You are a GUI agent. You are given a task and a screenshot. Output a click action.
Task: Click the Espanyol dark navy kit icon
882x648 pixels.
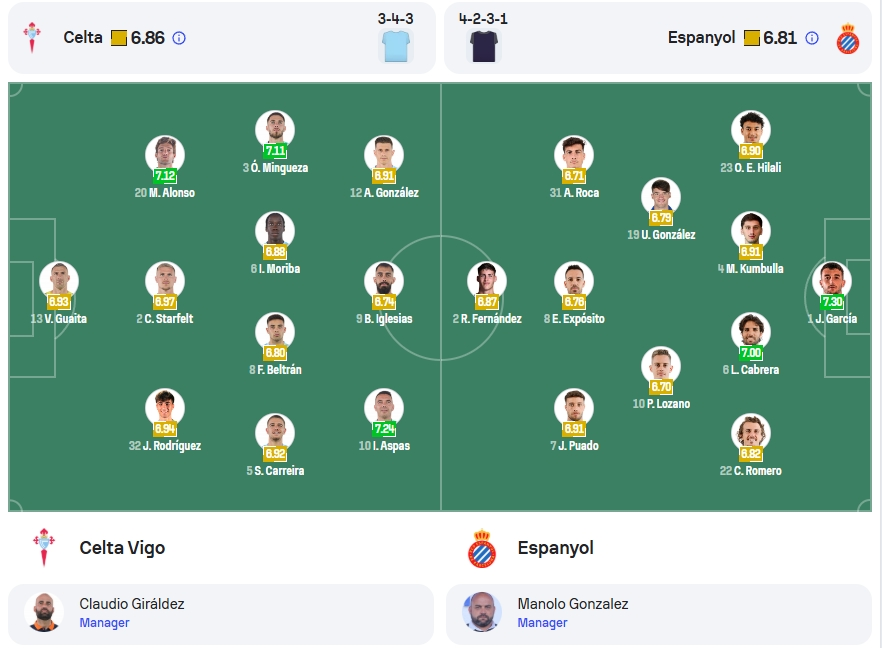point(484,46)
